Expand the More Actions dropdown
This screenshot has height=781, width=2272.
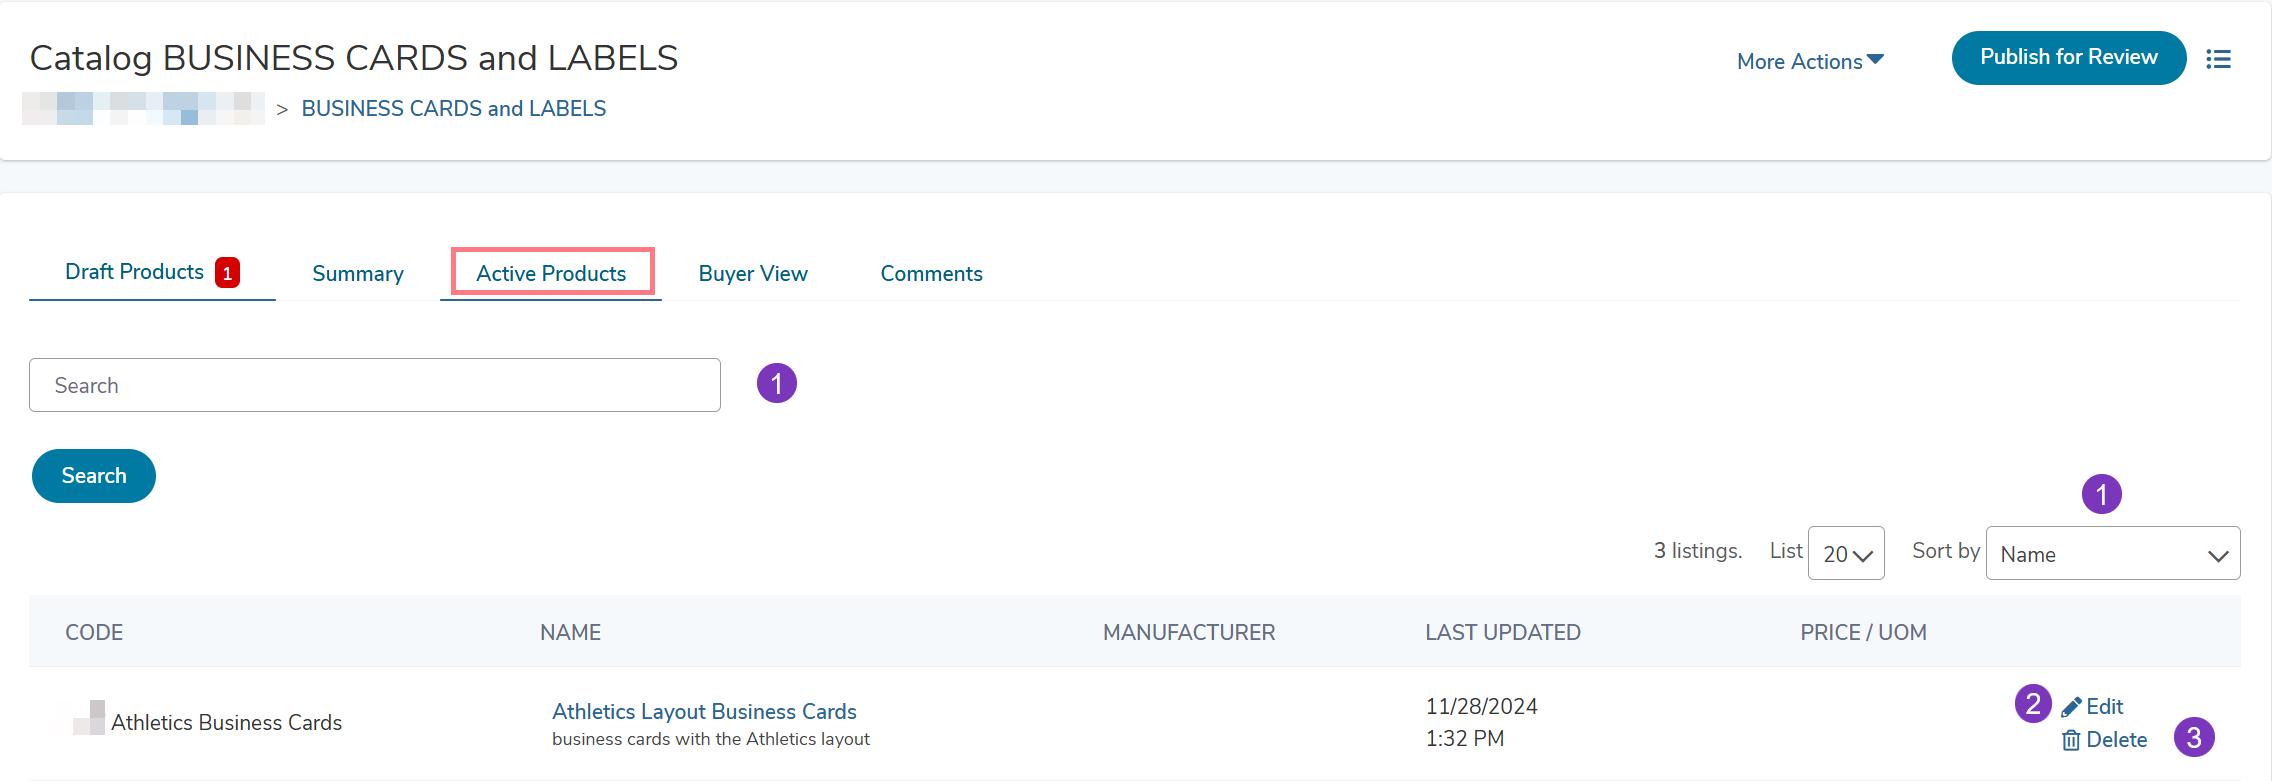point(1810,61)
